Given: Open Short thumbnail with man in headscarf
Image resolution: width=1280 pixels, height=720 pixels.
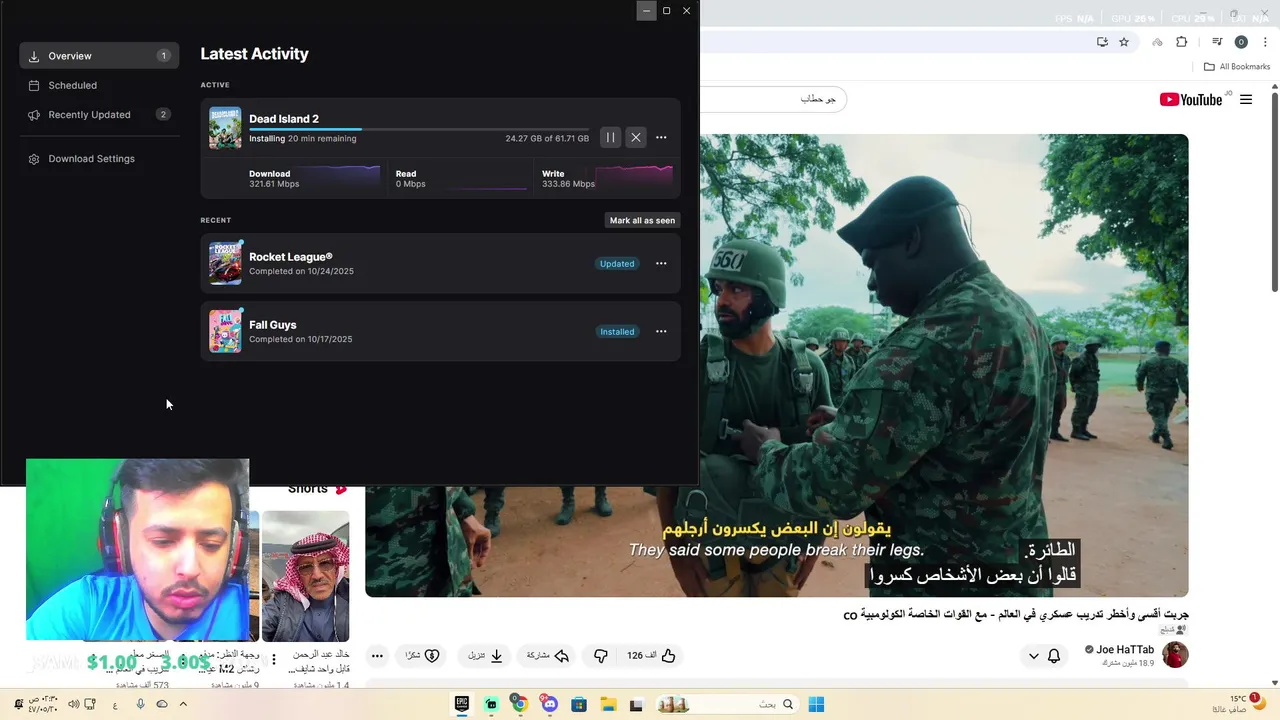Looking at the screenshot, I should [x=305, y=576].
